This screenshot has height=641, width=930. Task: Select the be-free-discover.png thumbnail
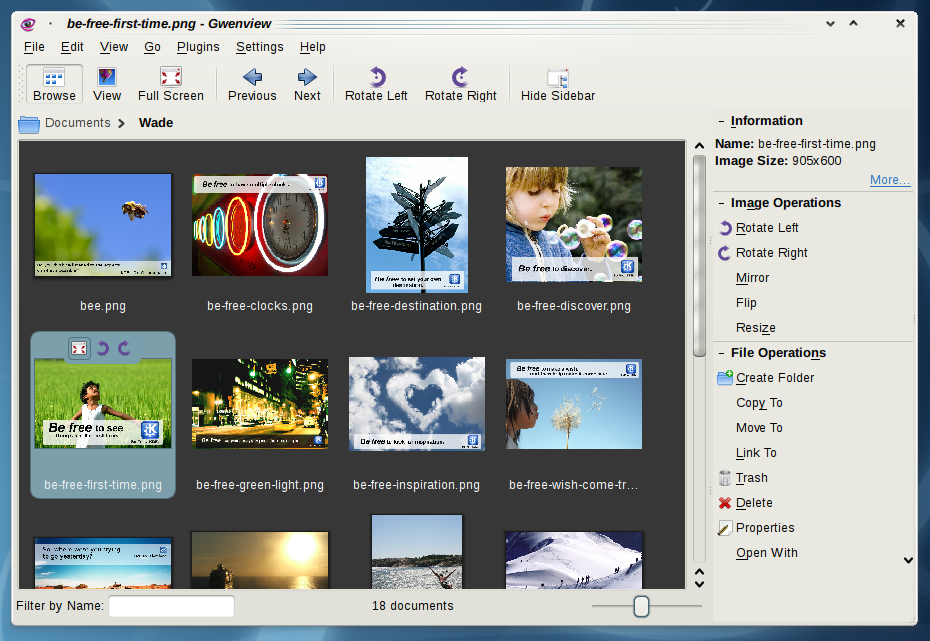pyautogui.click(x=574, y=224)
